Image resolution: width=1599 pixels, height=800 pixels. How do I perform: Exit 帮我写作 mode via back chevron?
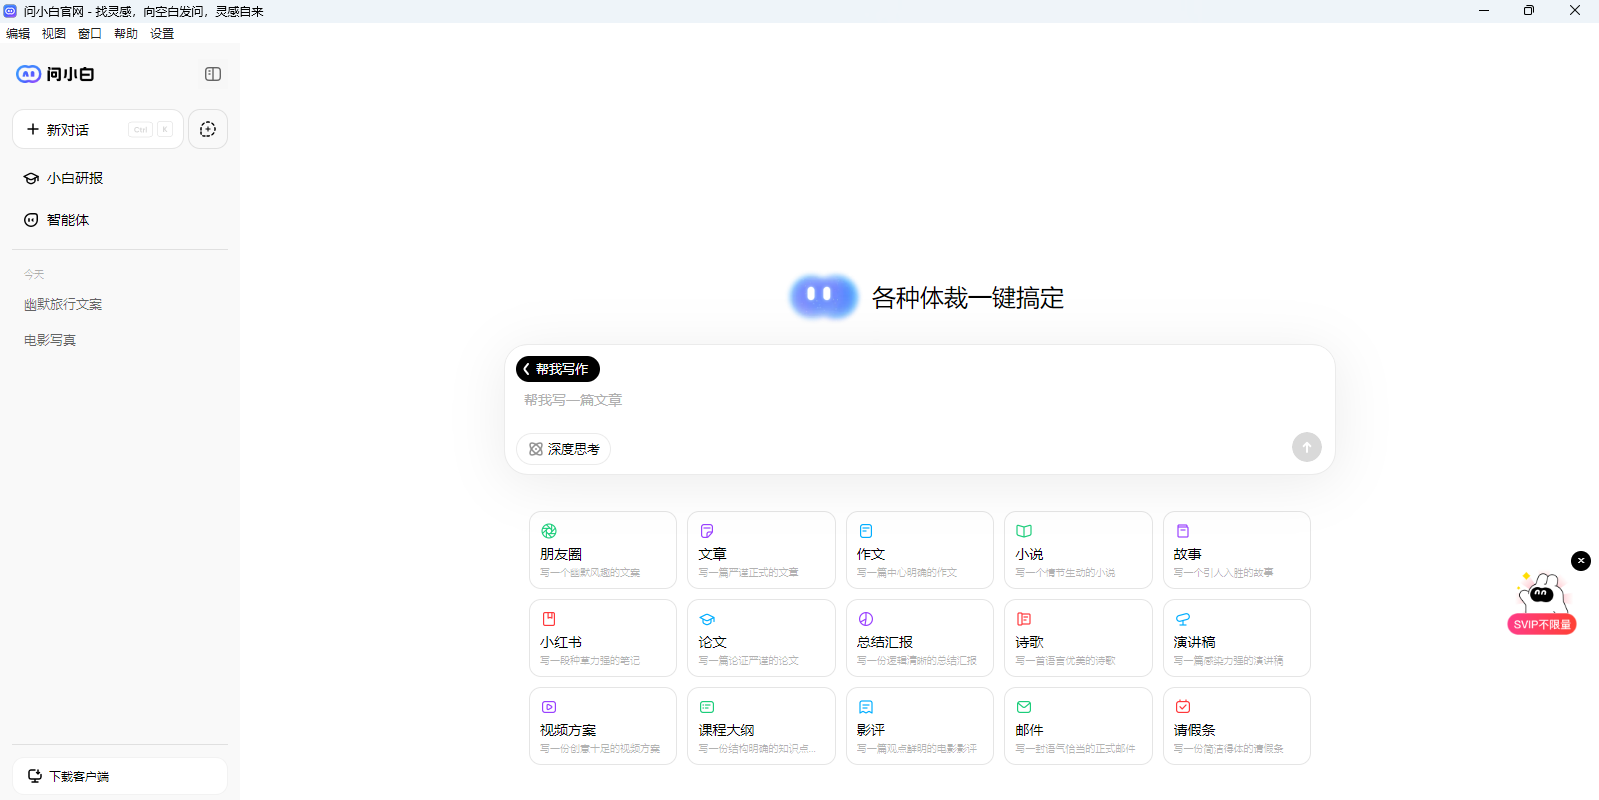coord(527,369)
